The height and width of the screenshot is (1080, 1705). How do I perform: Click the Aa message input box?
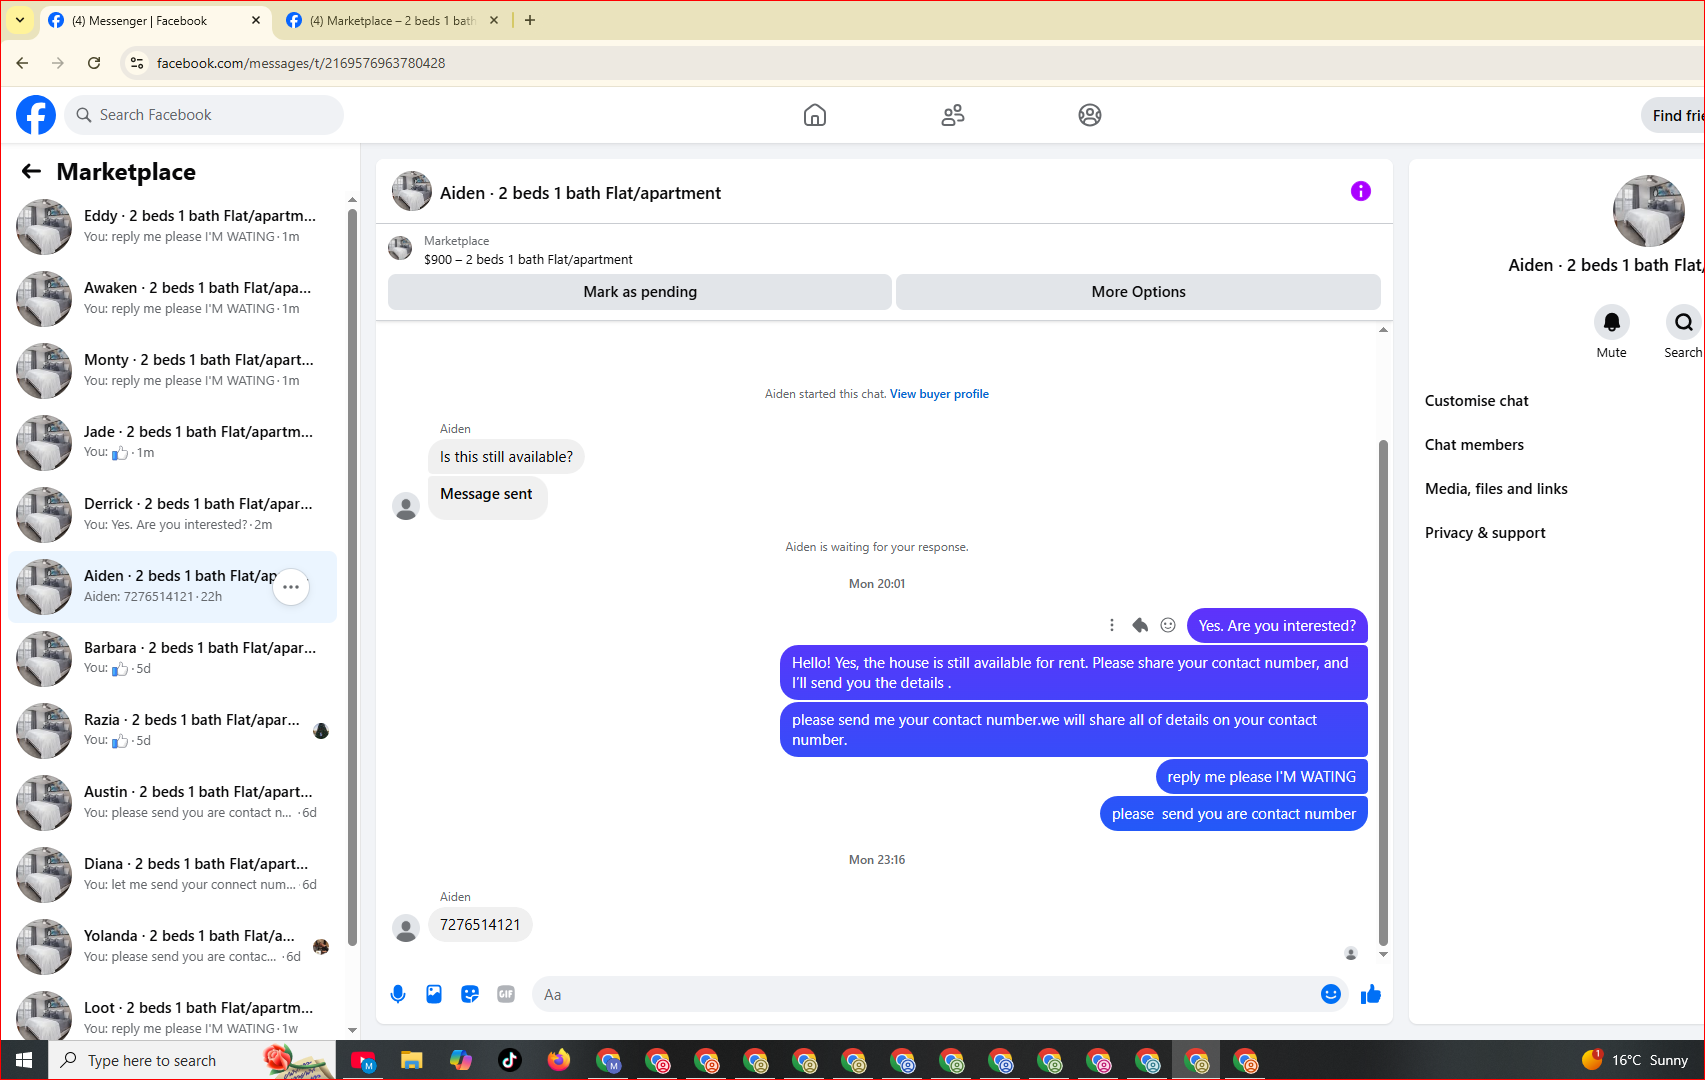coord(940,994)
